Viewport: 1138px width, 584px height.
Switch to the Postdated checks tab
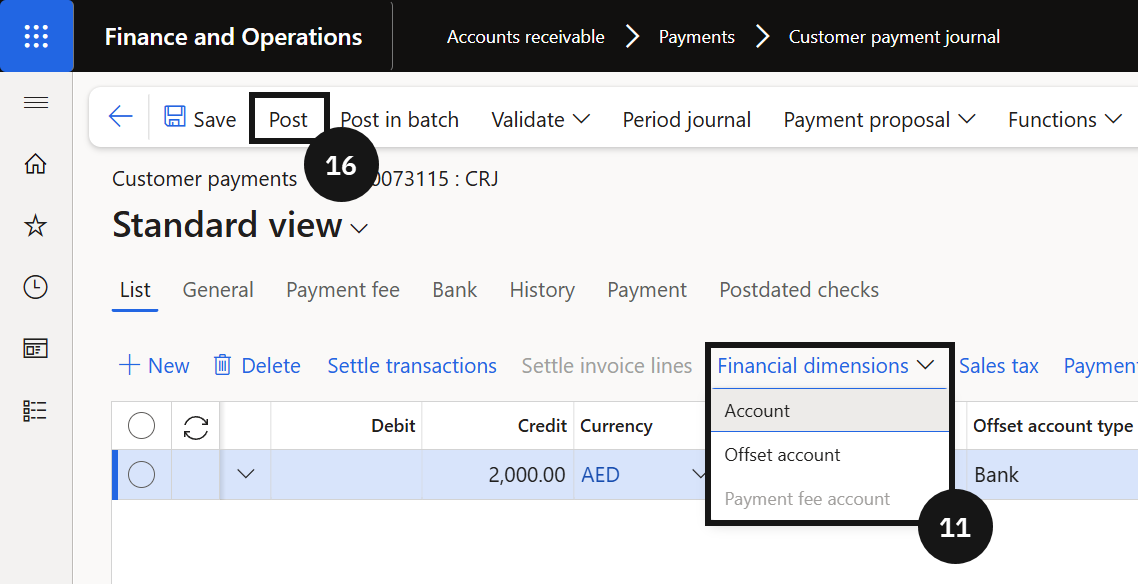(x=799, y=290)
